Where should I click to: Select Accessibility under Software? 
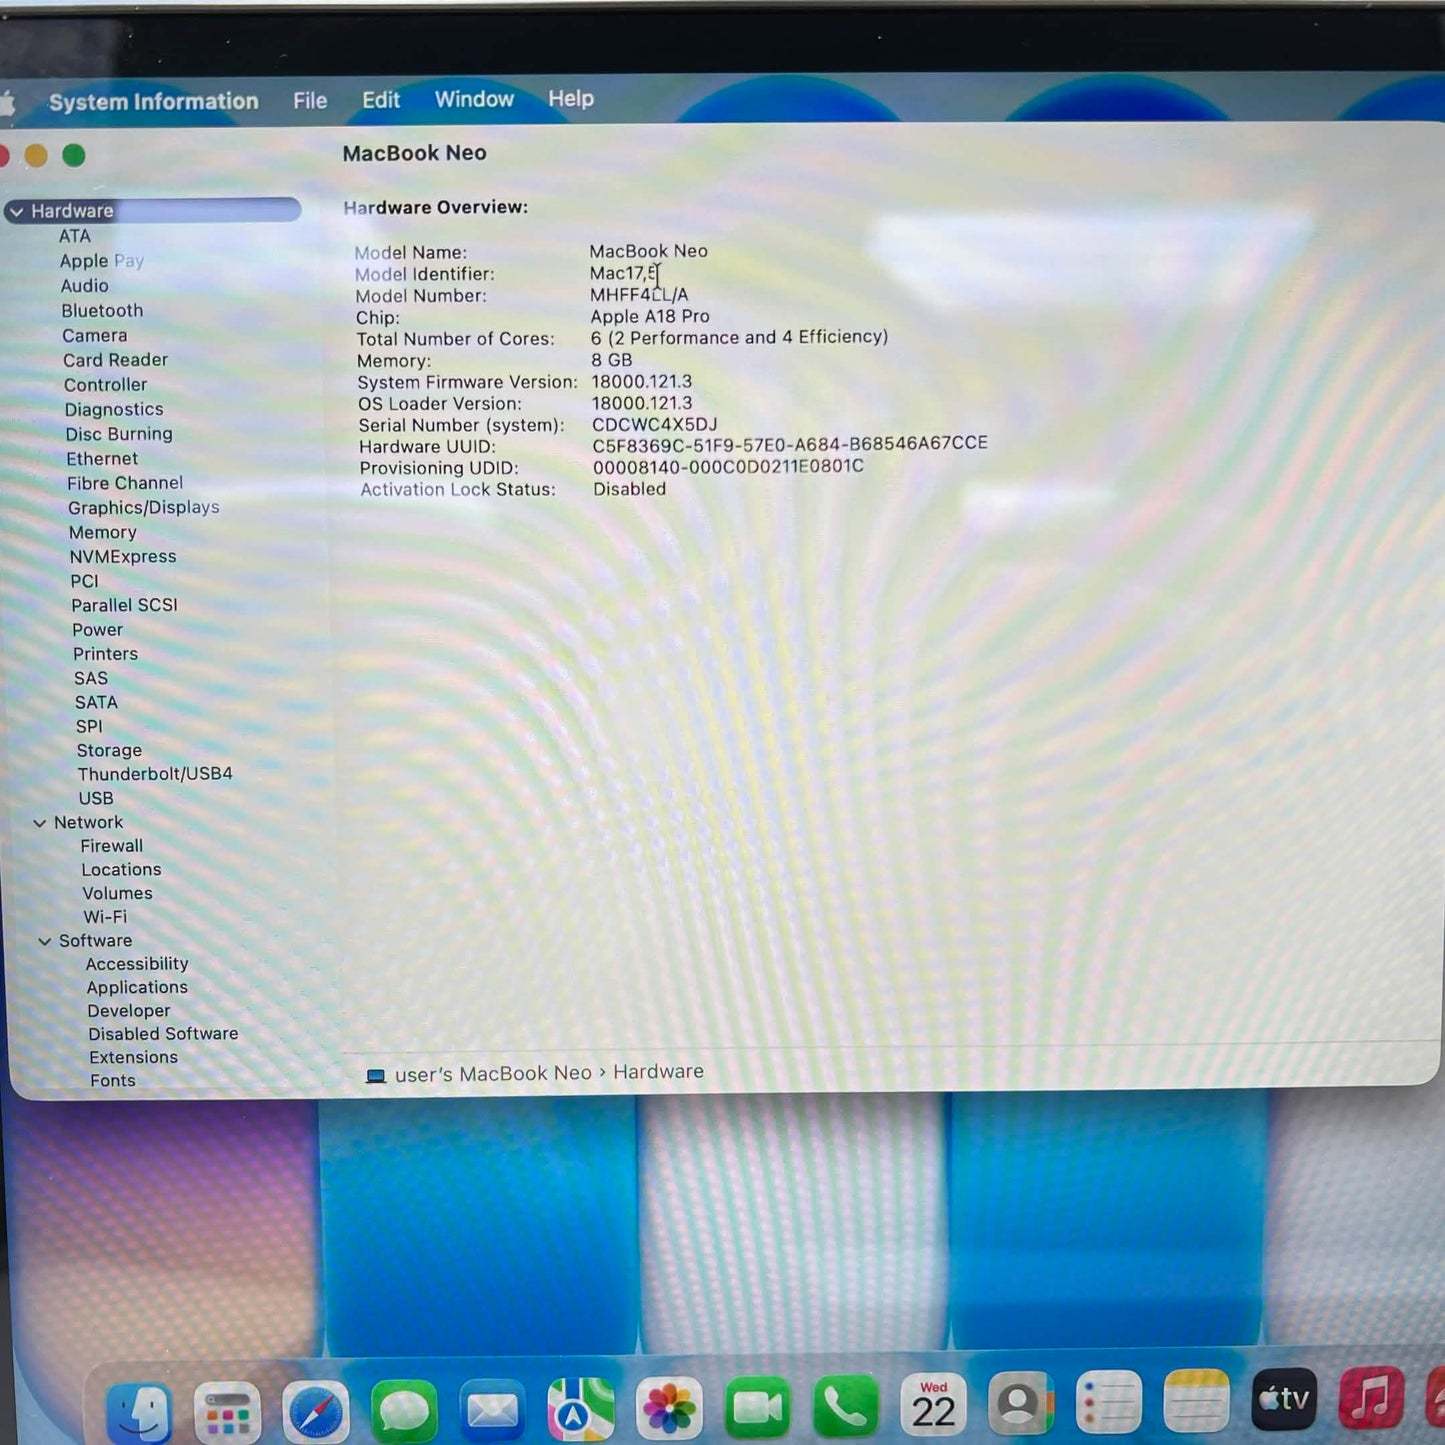pyautogui.click(x=137, y=964)
